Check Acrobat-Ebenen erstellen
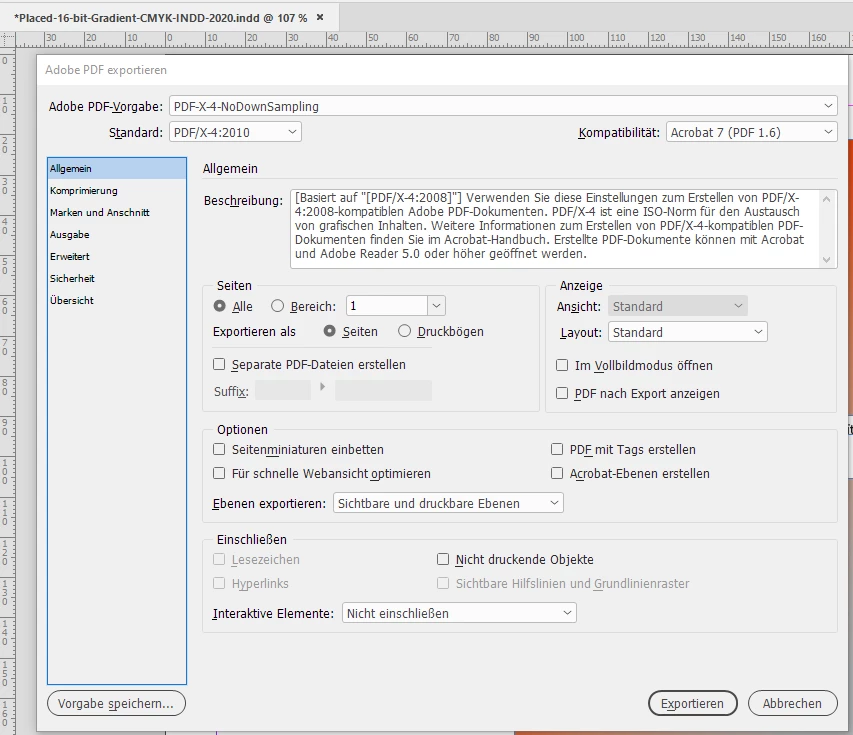 point(557,473)
